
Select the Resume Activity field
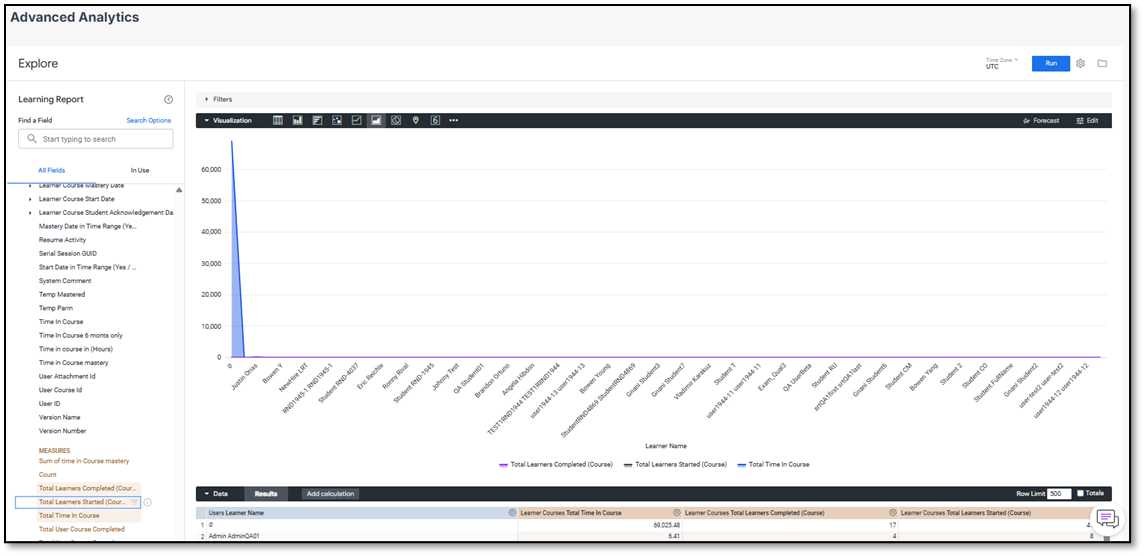pyautogui.click(x=62, y=239)
